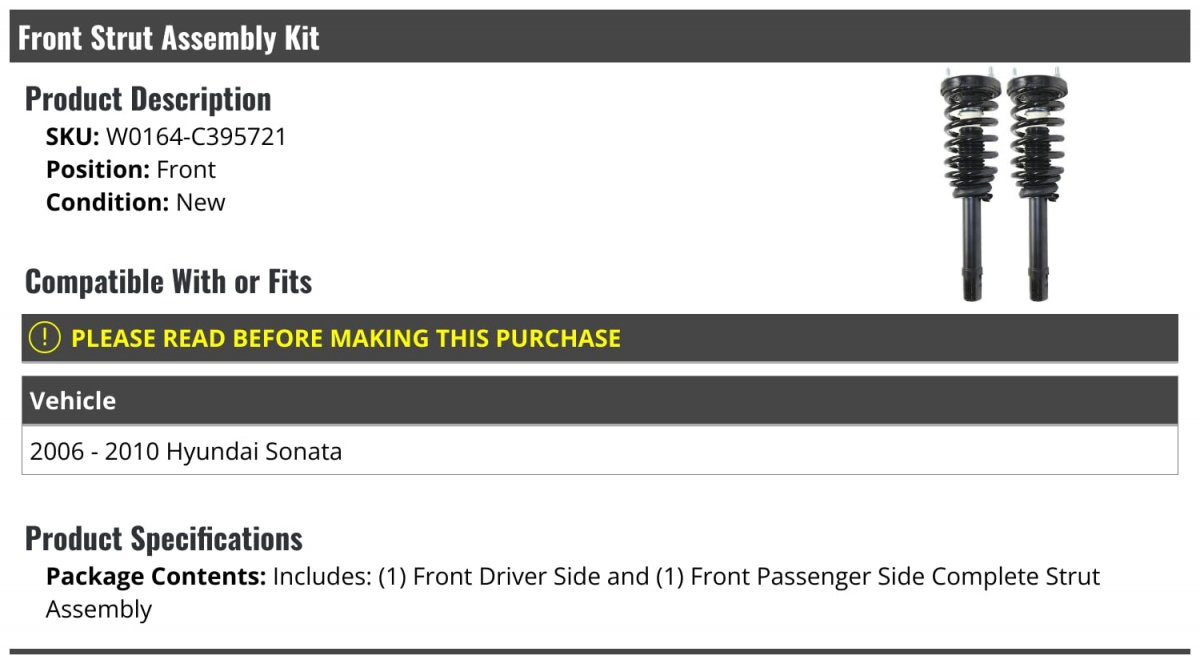Select the Vehicle table header
Image resolution: width=1200 pixels, height=664 pixels.
pos(73,401)
